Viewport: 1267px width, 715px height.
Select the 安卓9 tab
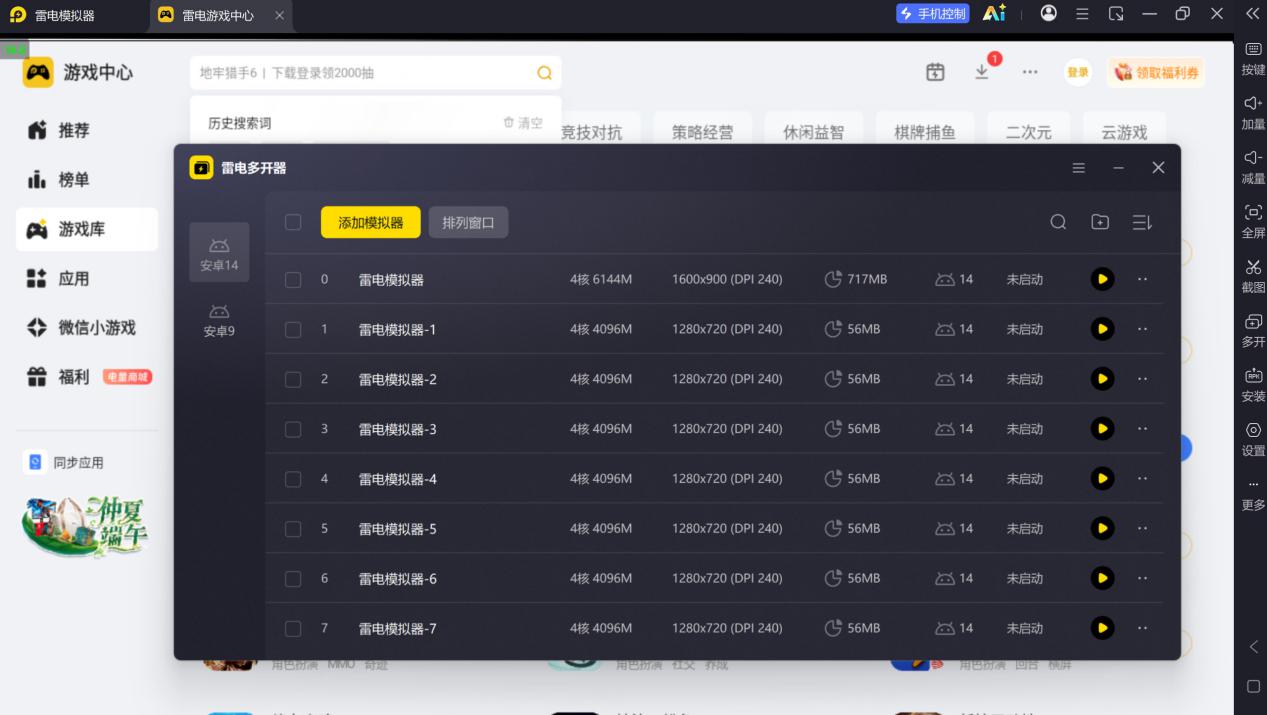pyautogui.click(x=219, y=321)
